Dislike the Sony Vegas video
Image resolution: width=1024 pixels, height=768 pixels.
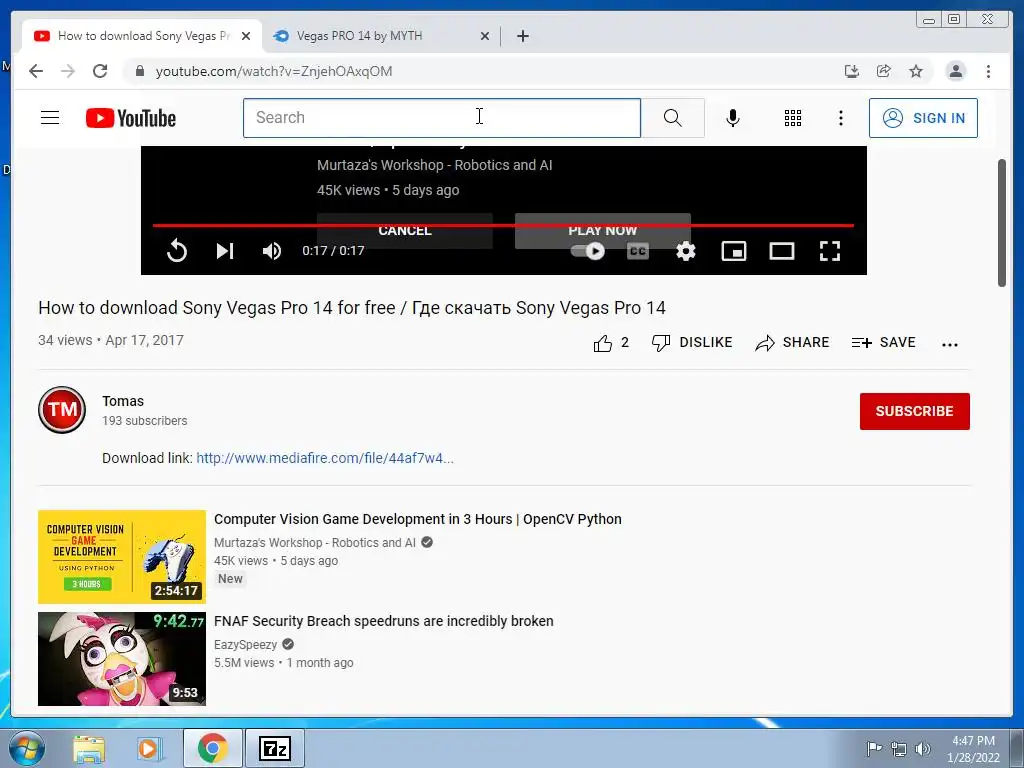coord(692,343)
